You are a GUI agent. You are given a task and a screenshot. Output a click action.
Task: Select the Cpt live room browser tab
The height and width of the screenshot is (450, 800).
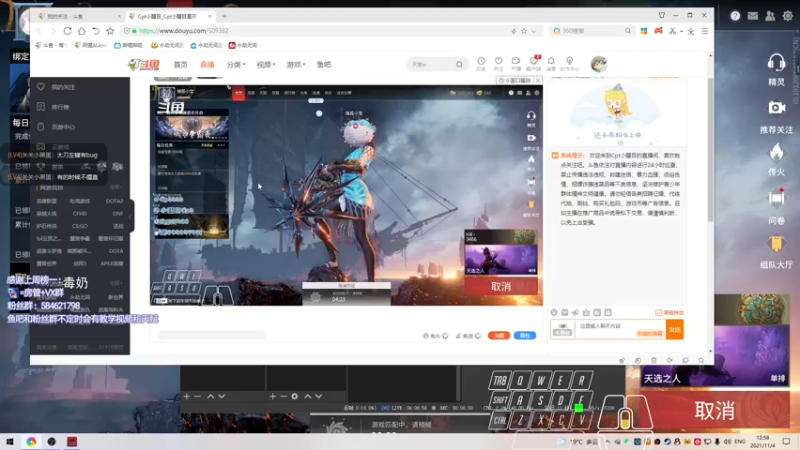[x=170, y=16]
